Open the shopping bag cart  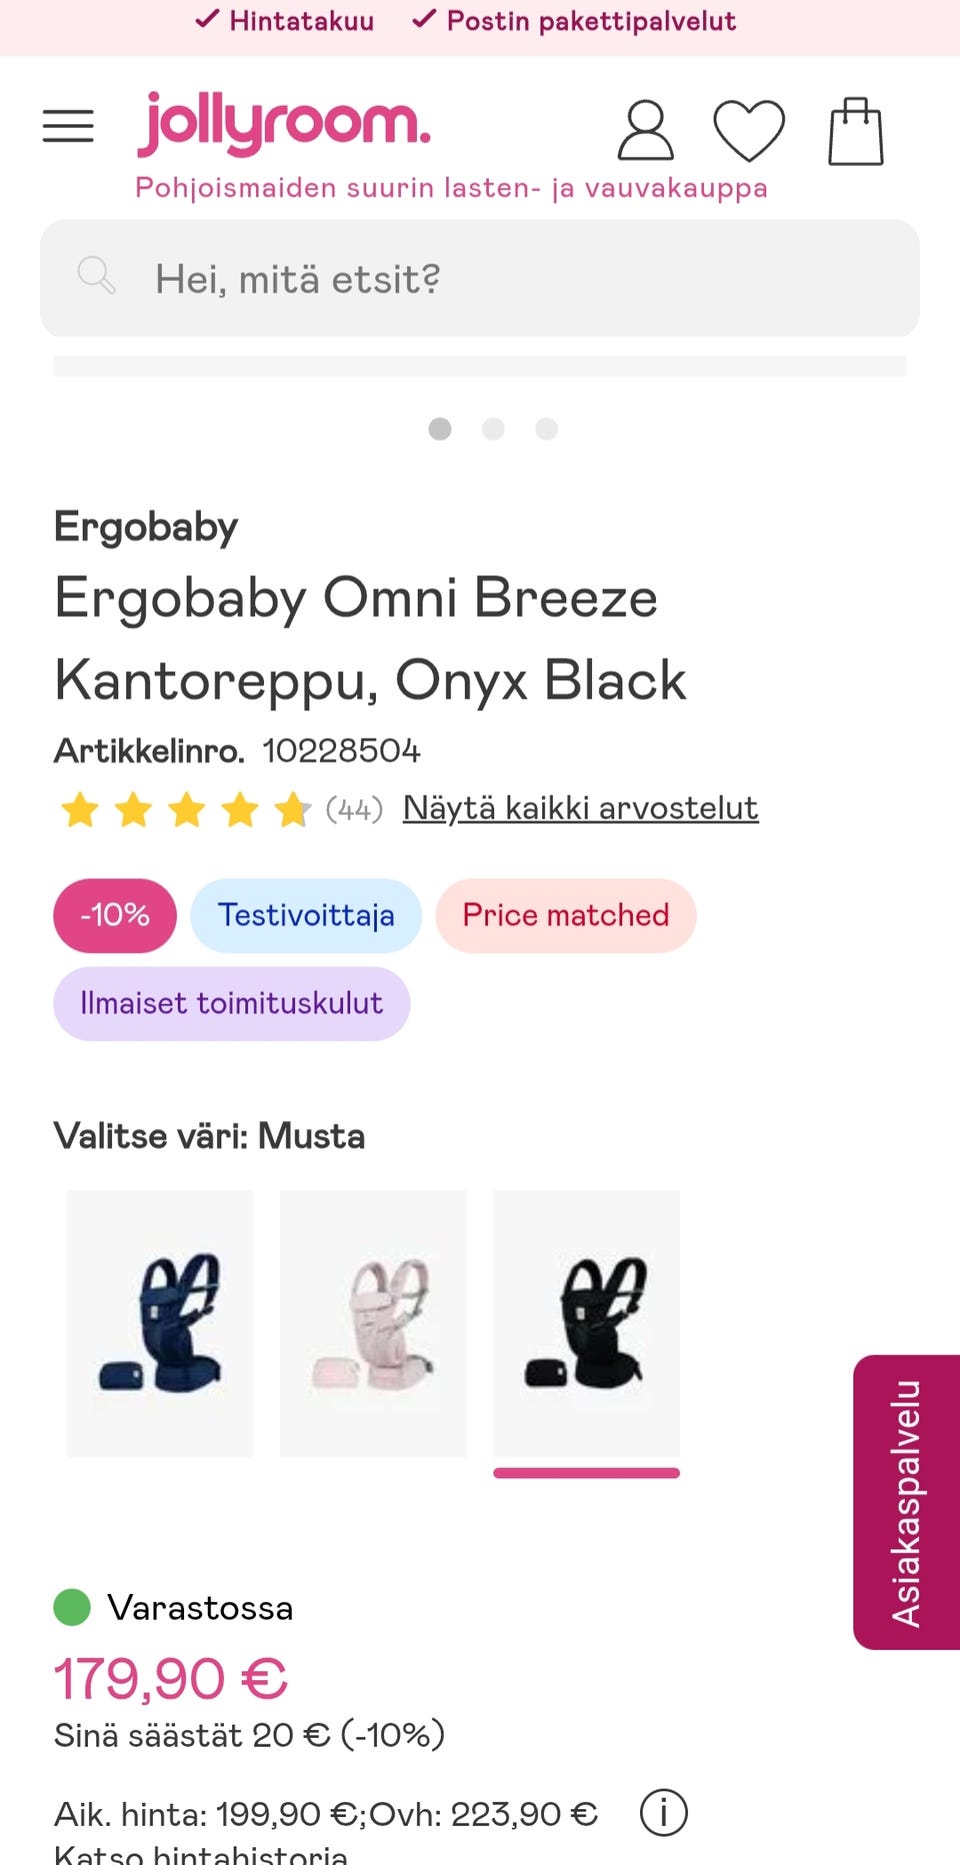pyautogui.click(x=856, y=131)
